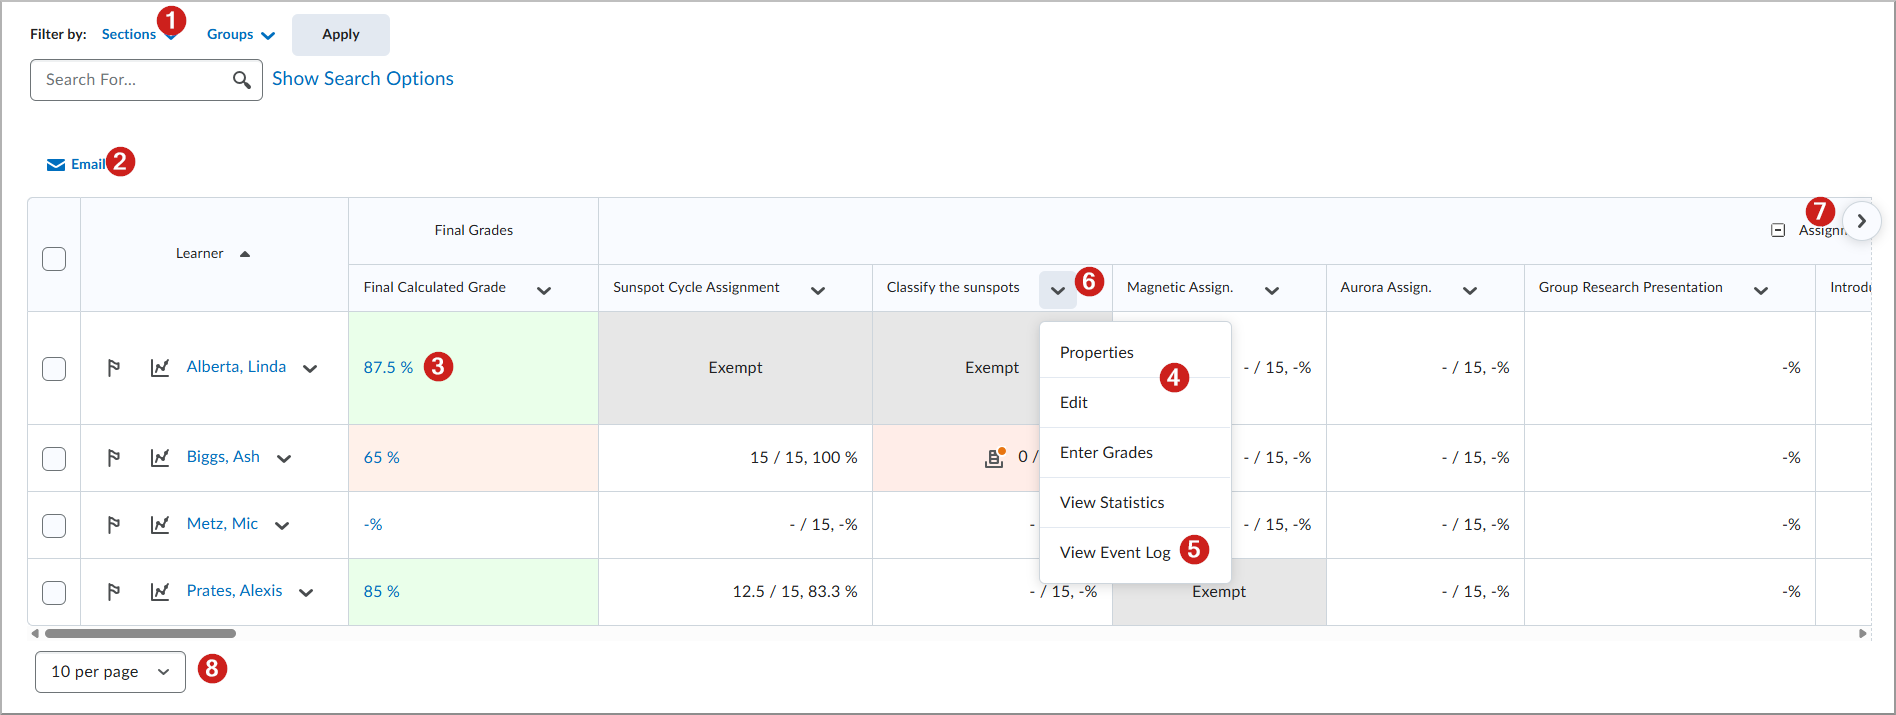The height and width of the screenshot is (715, 1896).
Task: Open progress chart icon for Biggs, Ash
Action: point(160,458)
